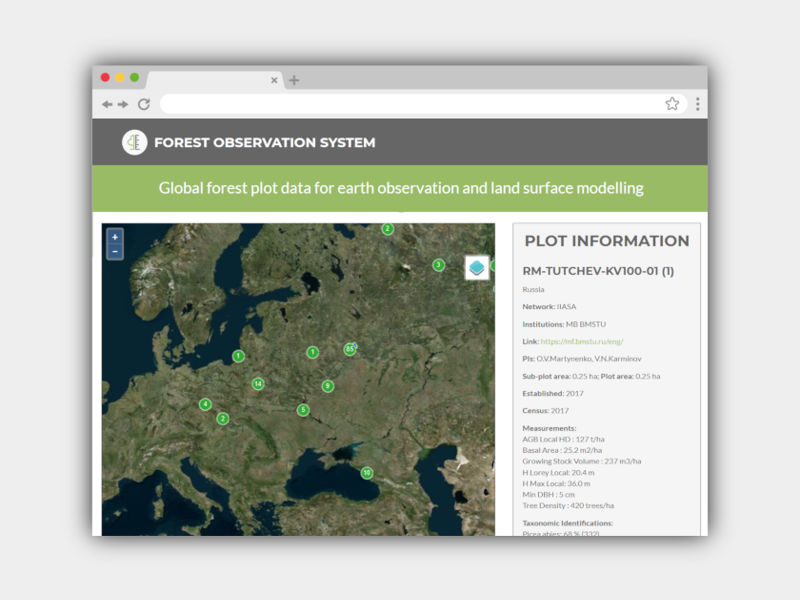
Task: Click the AGB Local HD : 127 t/ha value
Action: [563, 439]
